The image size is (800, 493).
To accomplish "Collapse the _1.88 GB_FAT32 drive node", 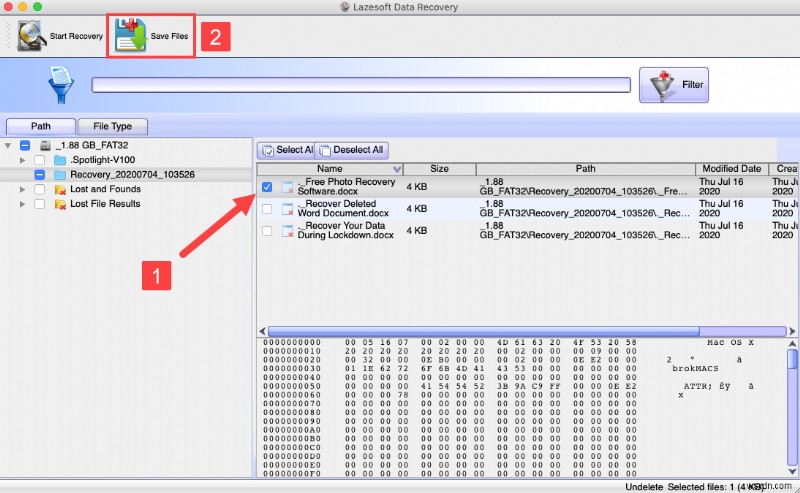I will tap(8, 145).
